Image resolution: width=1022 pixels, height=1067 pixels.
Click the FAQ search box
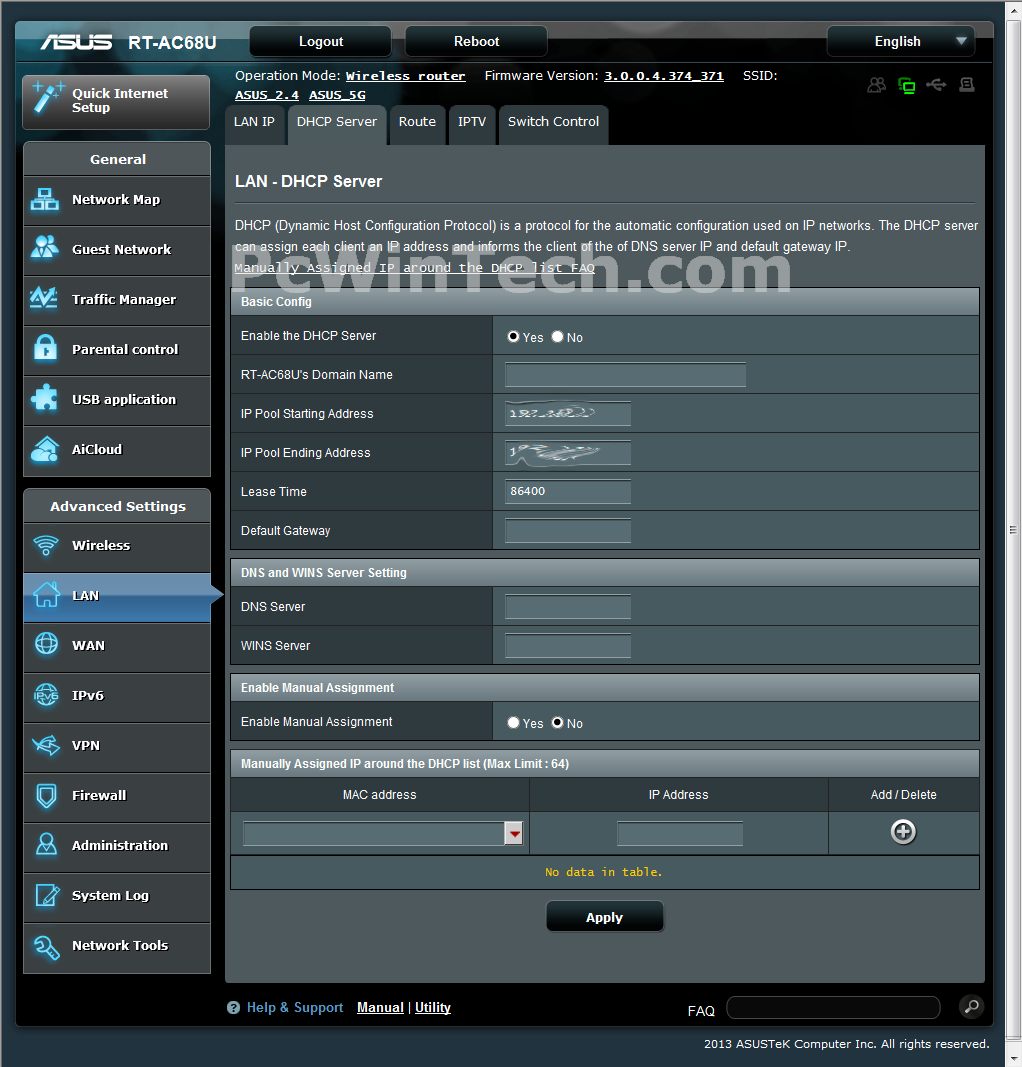[834, 1007]
